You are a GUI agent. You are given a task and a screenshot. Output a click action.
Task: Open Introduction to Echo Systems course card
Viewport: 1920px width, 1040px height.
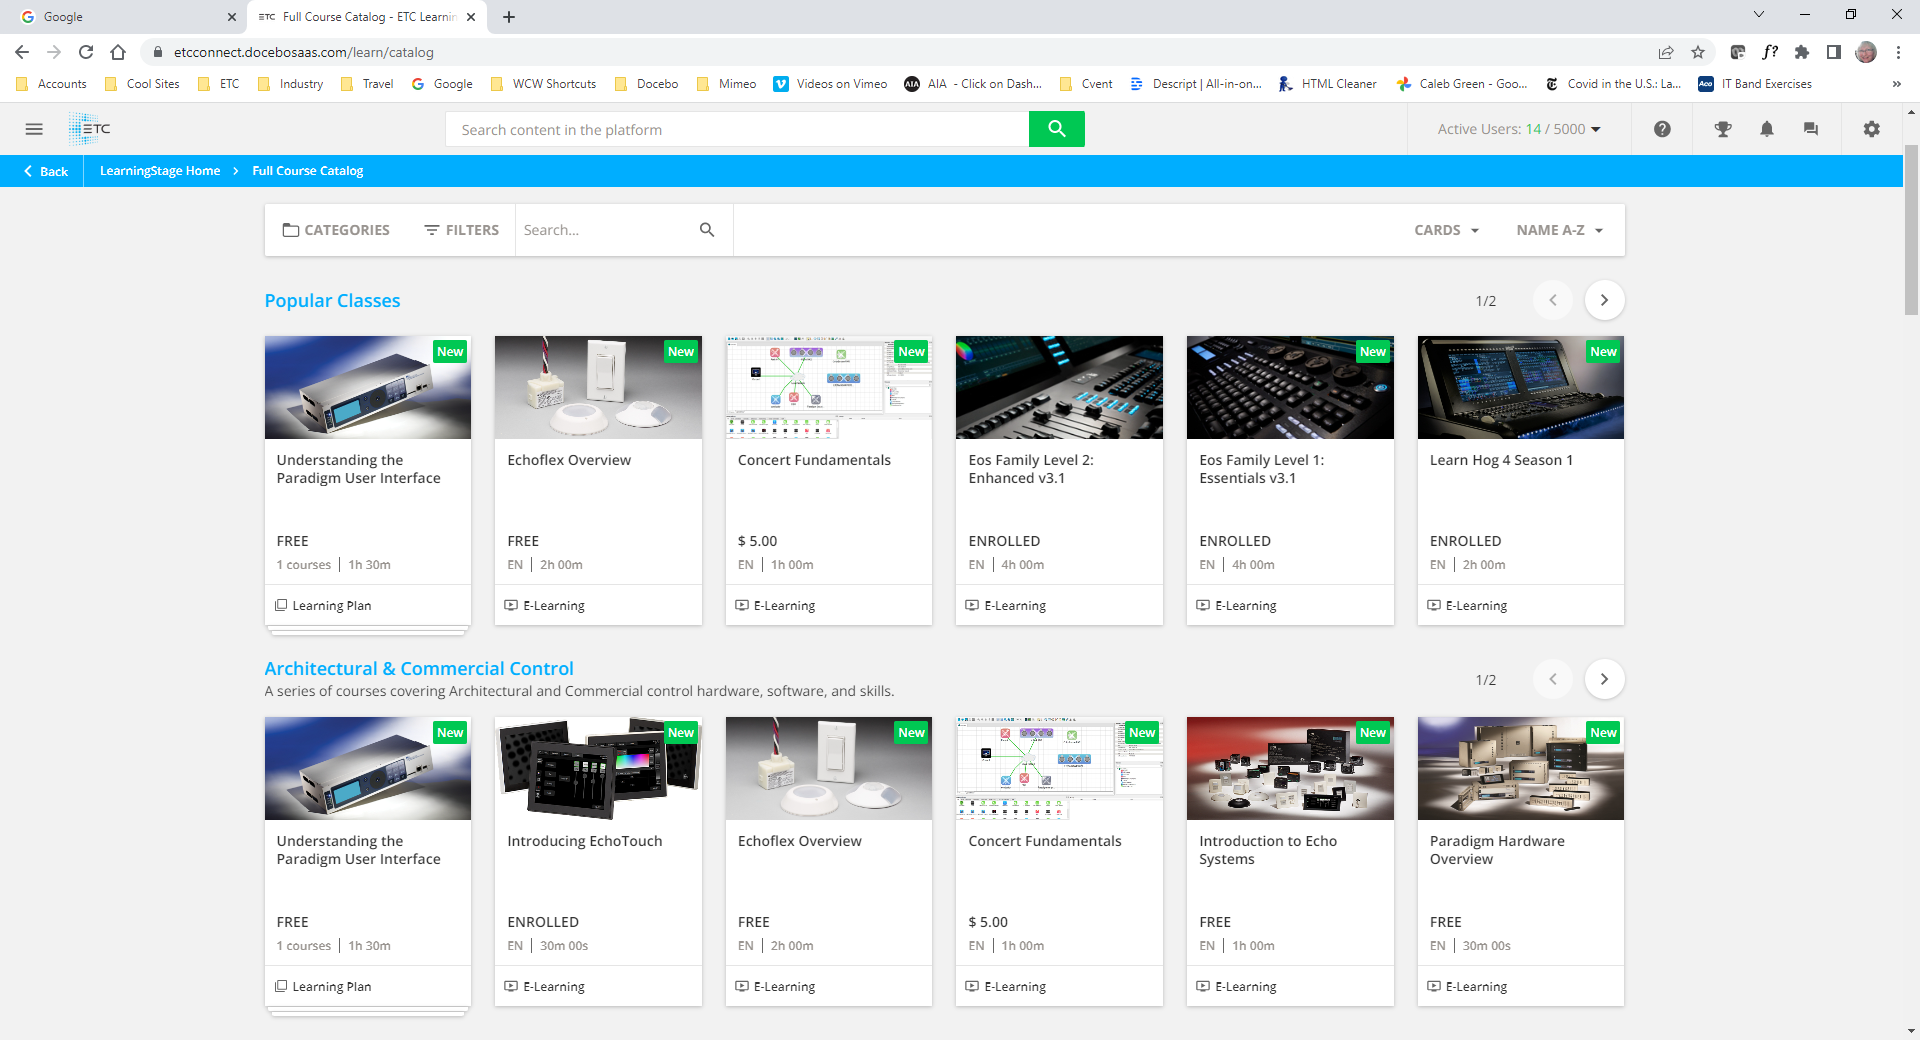[x=1290, y=861]
